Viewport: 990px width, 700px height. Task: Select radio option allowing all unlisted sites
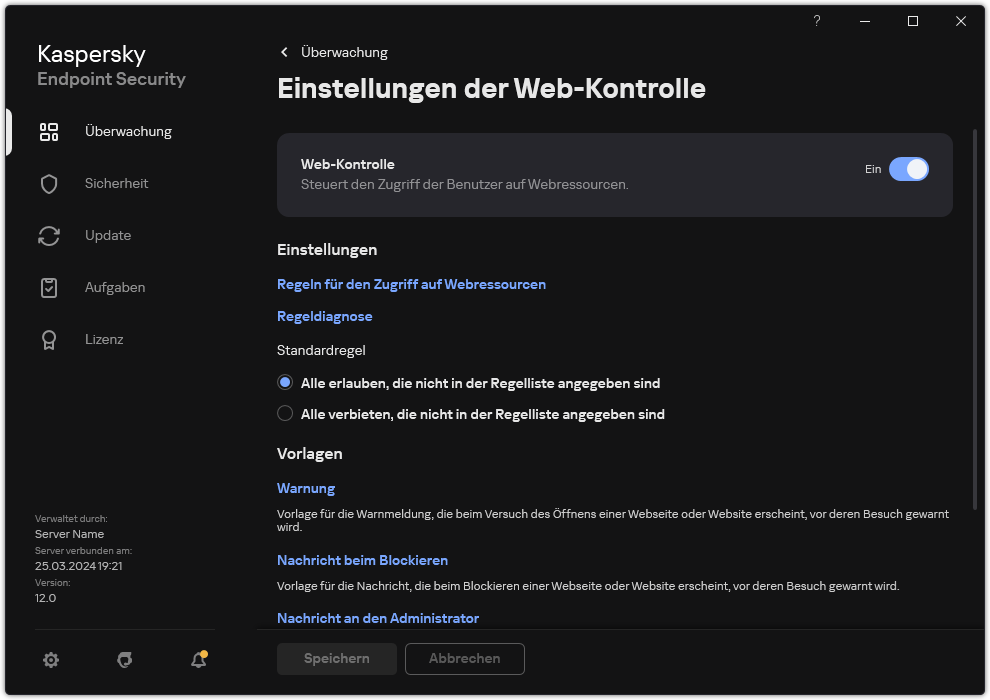285,383
